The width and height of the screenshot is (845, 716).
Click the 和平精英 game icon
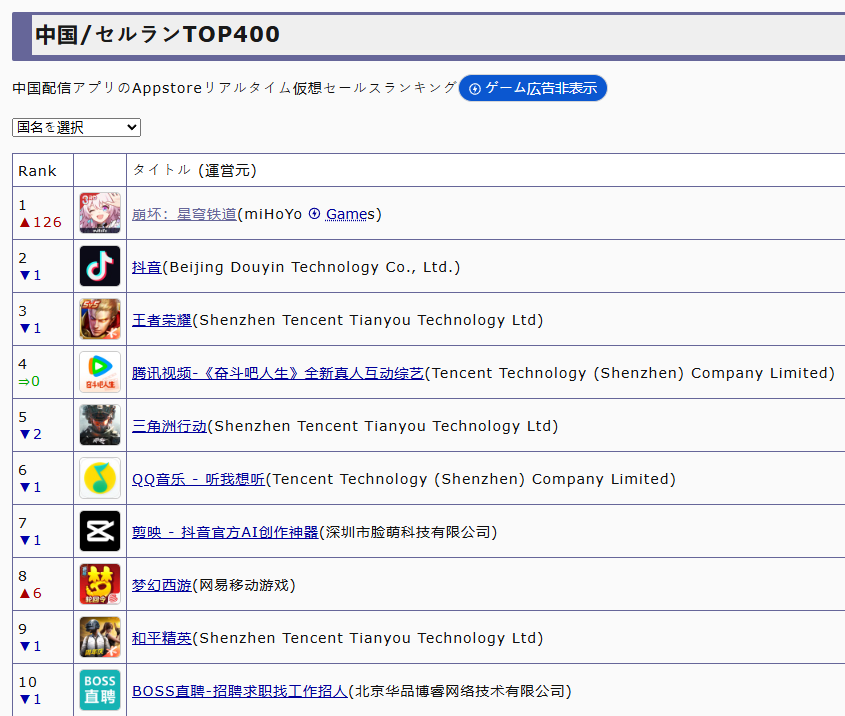(100, 637)
